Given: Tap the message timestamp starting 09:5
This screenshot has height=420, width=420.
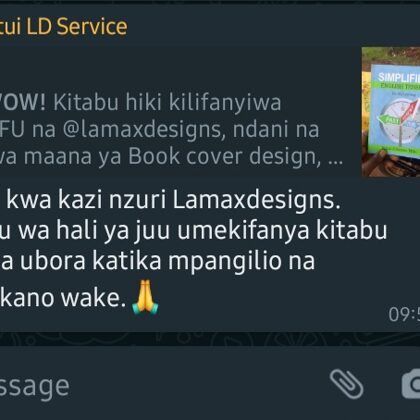Looking at the screenshot, I should tap(404, 314).
